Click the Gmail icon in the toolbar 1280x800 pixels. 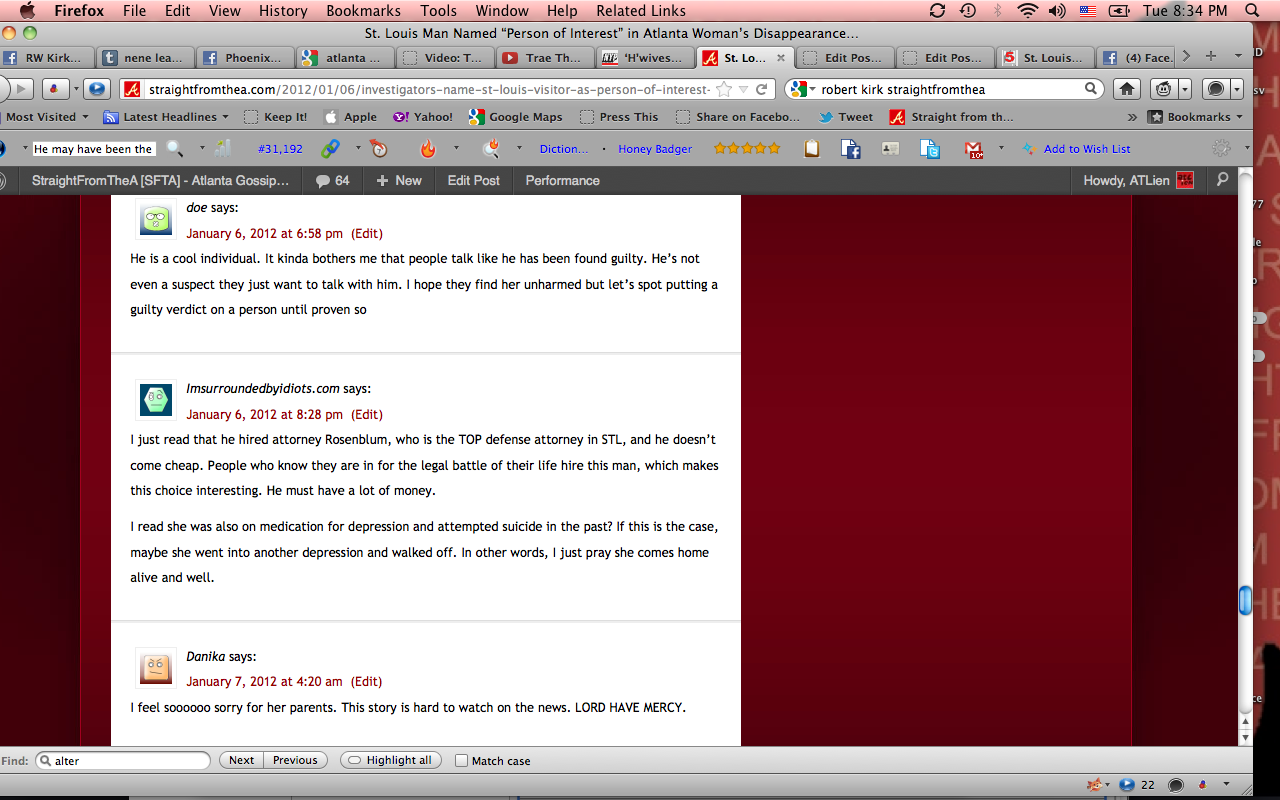click(973, 149)
